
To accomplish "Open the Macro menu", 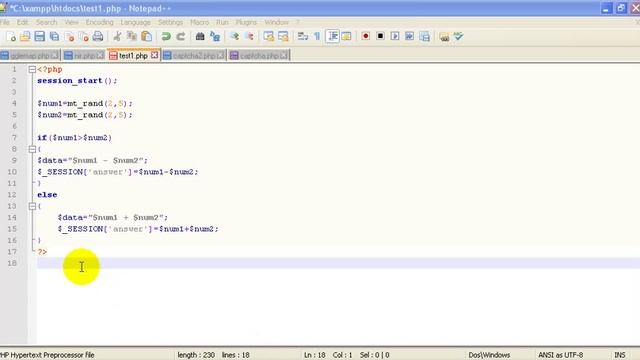I will 200,22.
